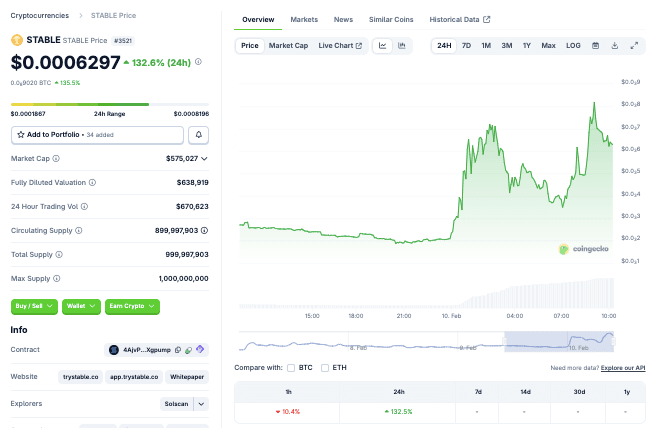The height and width of the screenshot is (428, 663).
Task: Expand the Market Cap chevron
Action: coord(204,159)
